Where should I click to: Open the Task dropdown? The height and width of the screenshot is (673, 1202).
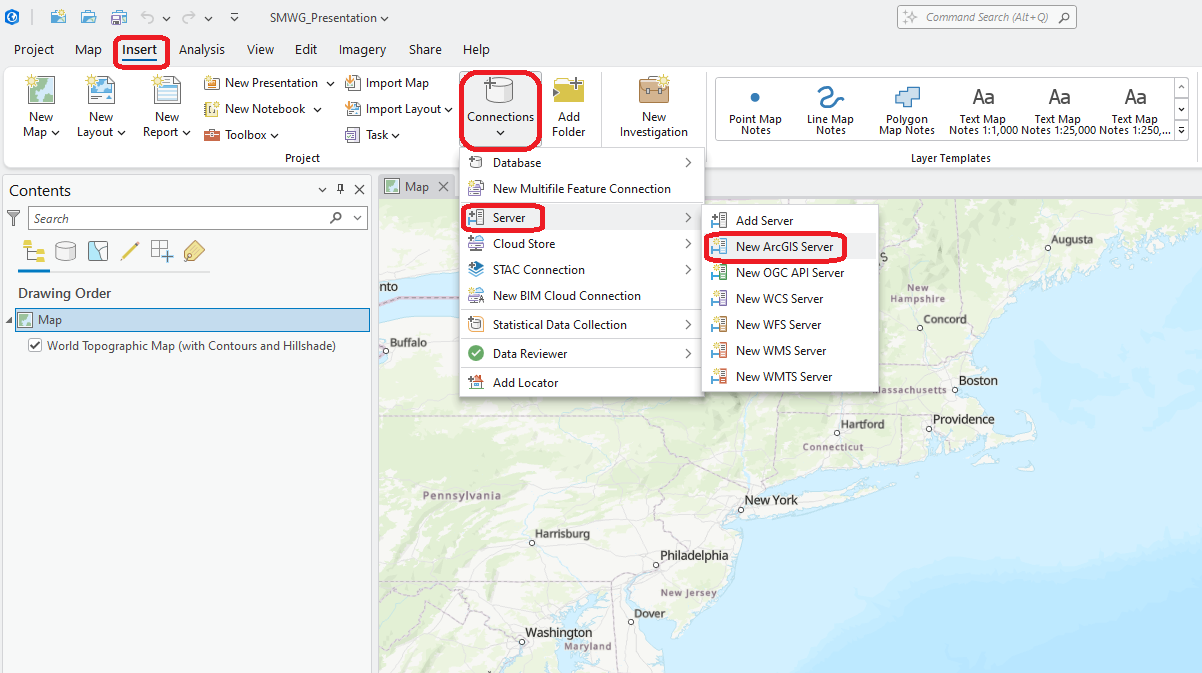coord(372,135)
